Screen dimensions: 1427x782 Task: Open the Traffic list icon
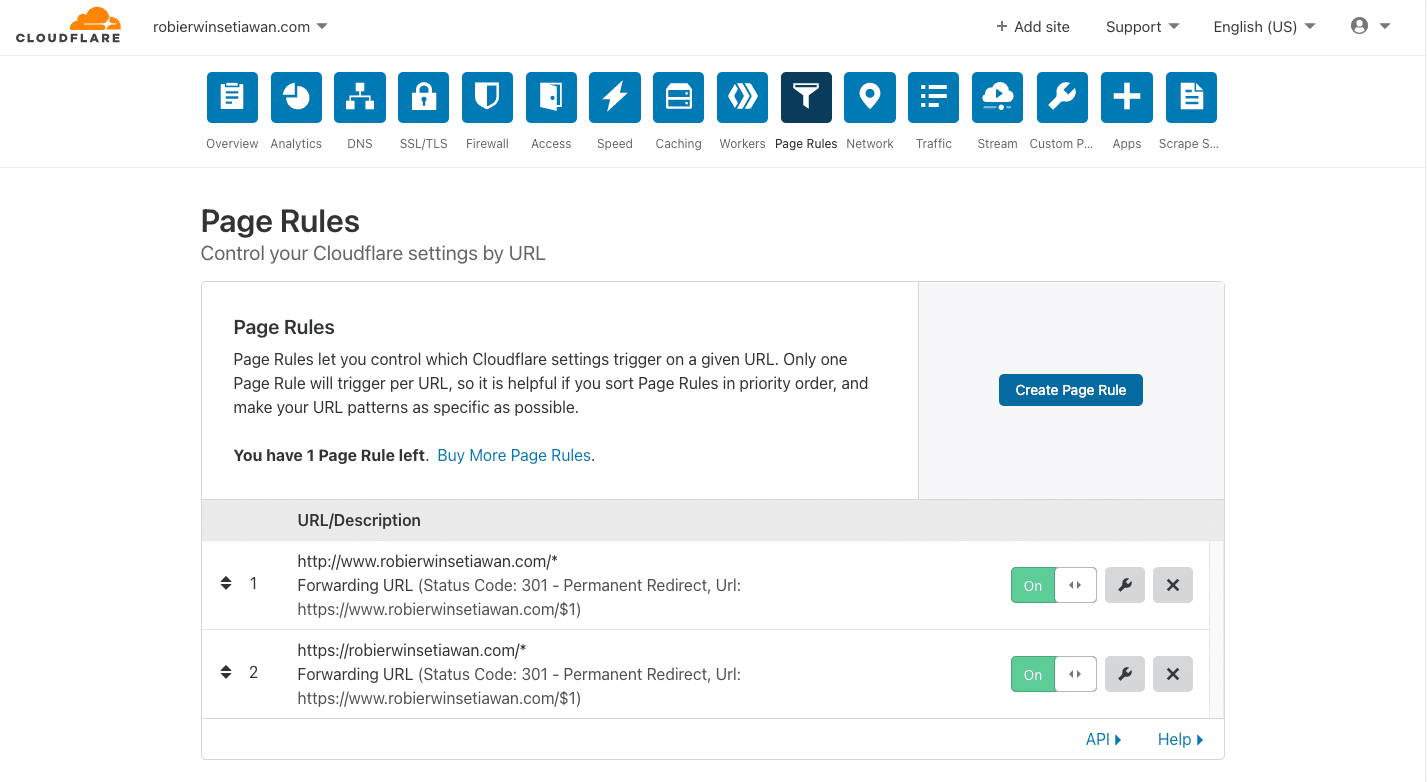tap(934, 97)
